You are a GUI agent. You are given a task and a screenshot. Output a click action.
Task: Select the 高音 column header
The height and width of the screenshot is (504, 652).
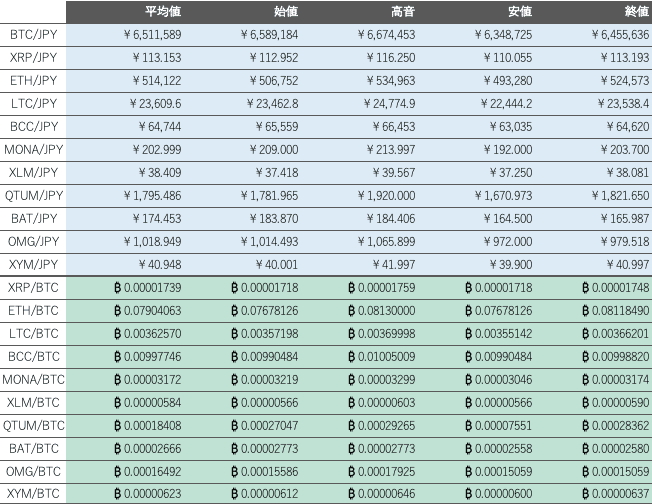point(402,11)
